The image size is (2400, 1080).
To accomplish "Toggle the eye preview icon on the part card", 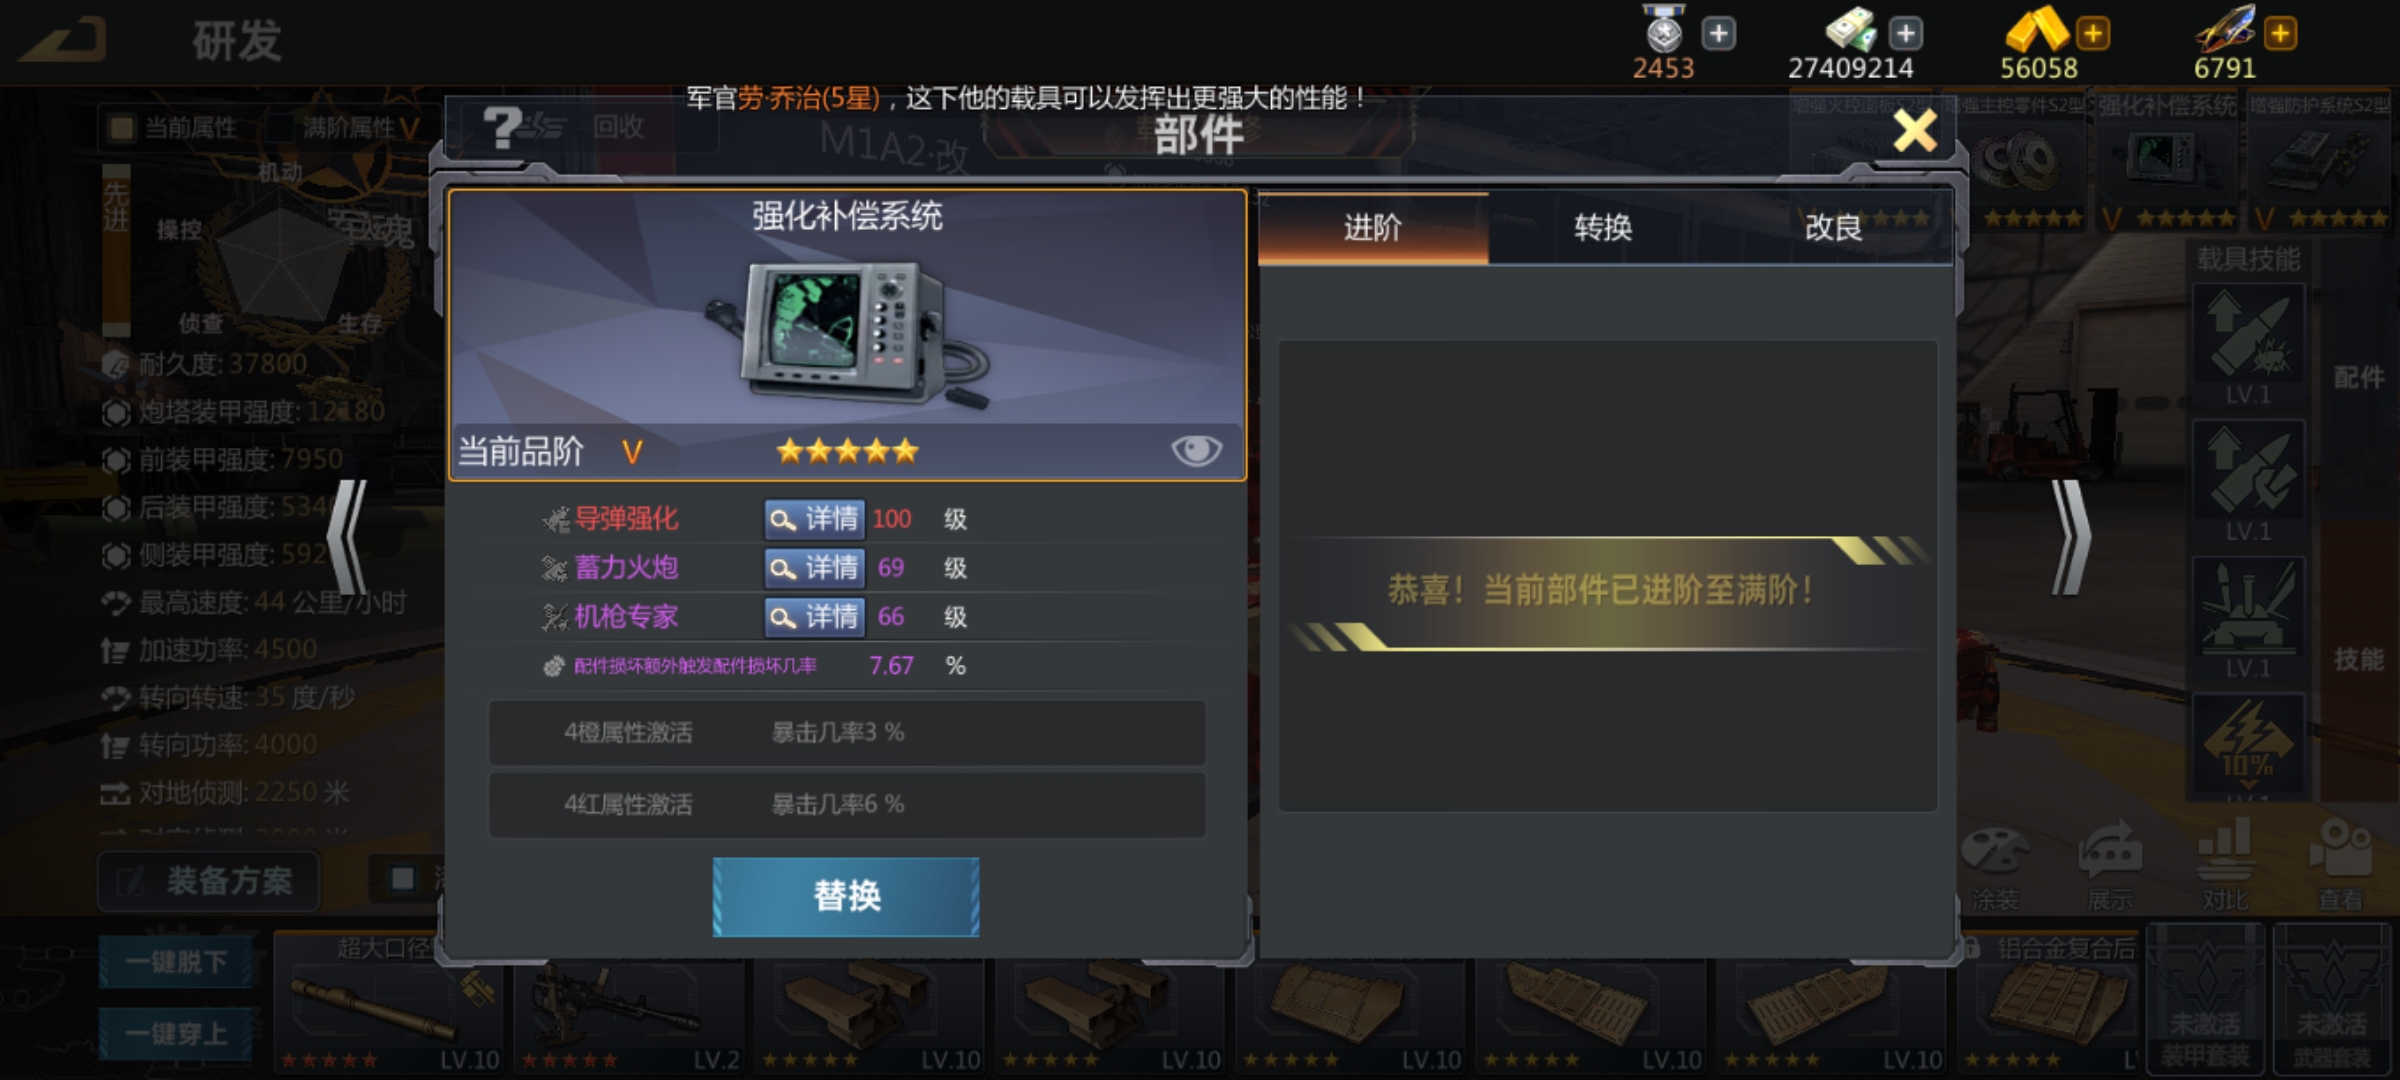I will [x=1196, y=451].
